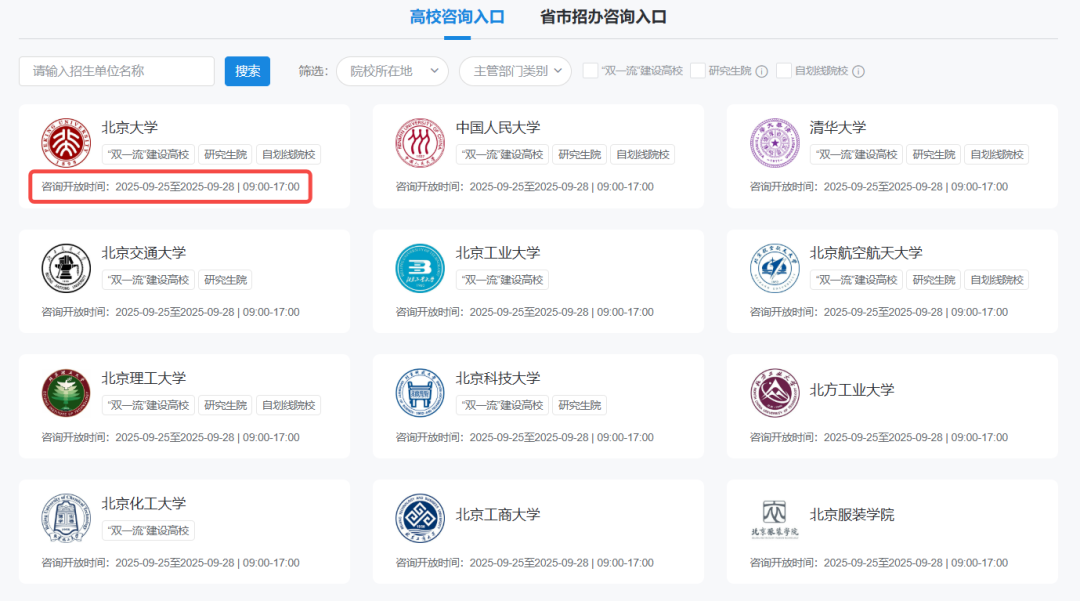Image resolution: width=1080 pixels, height=601 pixels.
Task: Click the 搜索 button
Action: (247, 71)
